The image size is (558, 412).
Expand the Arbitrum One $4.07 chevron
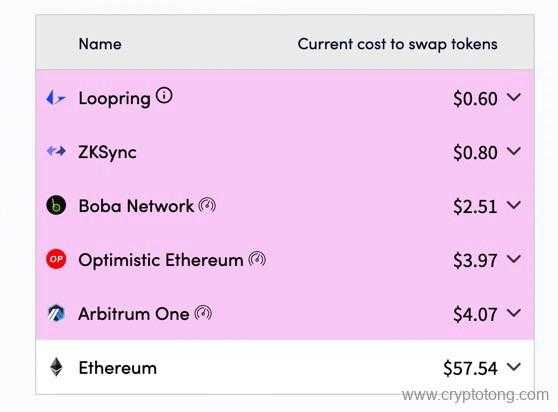click(514, 313)
